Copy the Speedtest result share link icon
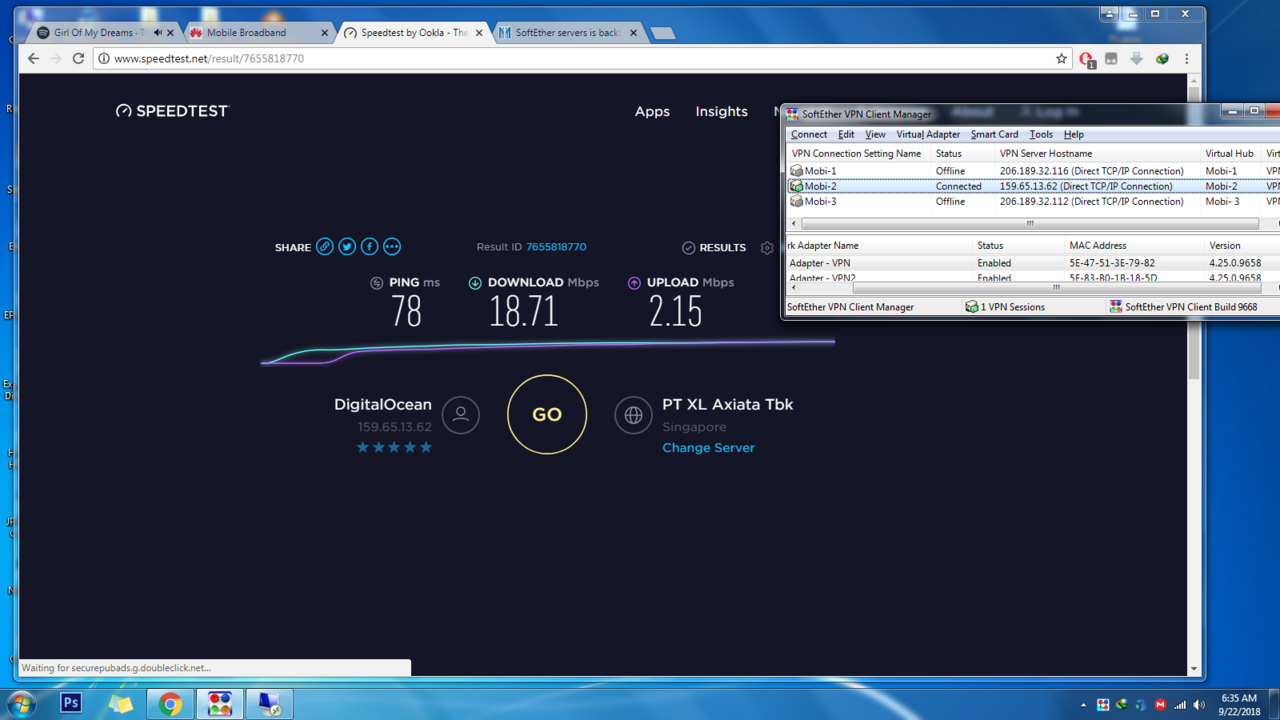 [x=325, y=247]
